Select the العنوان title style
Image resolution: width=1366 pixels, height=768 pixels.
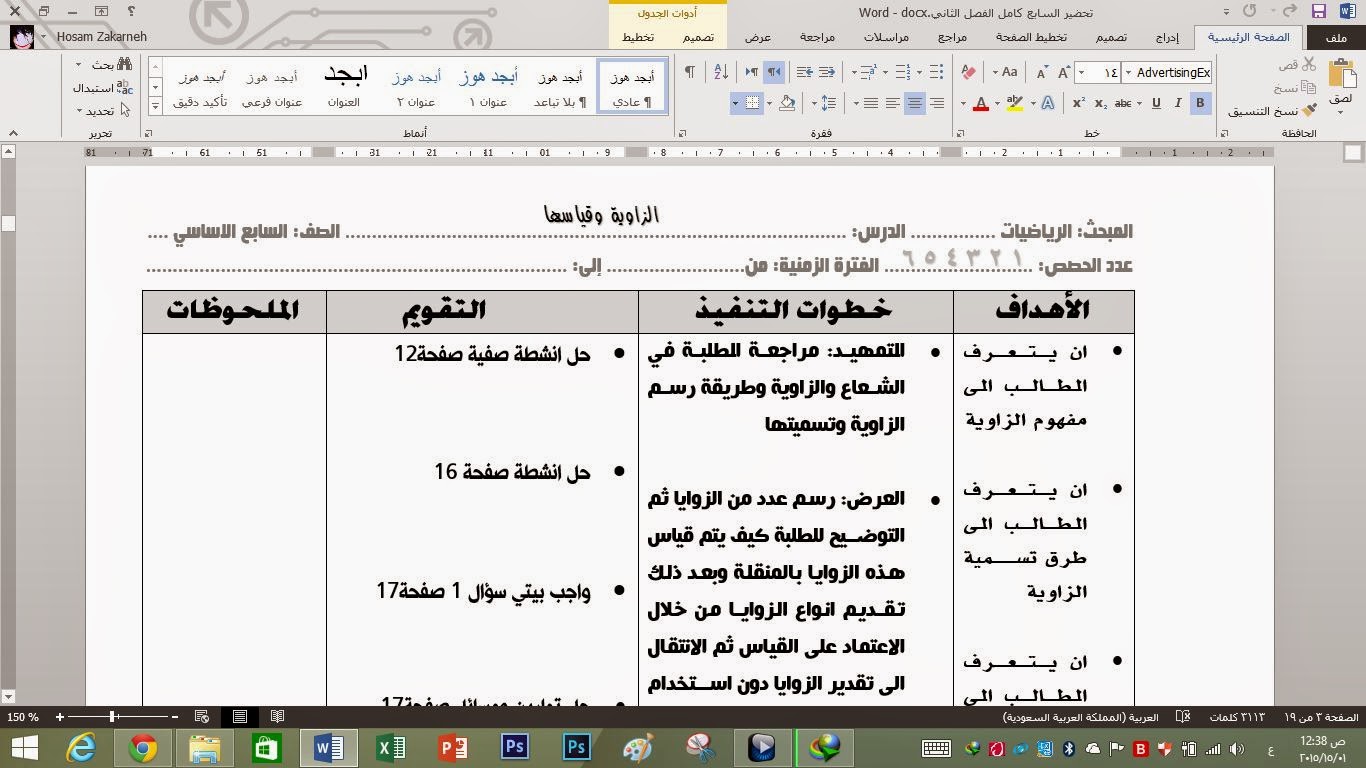(344, 87)
